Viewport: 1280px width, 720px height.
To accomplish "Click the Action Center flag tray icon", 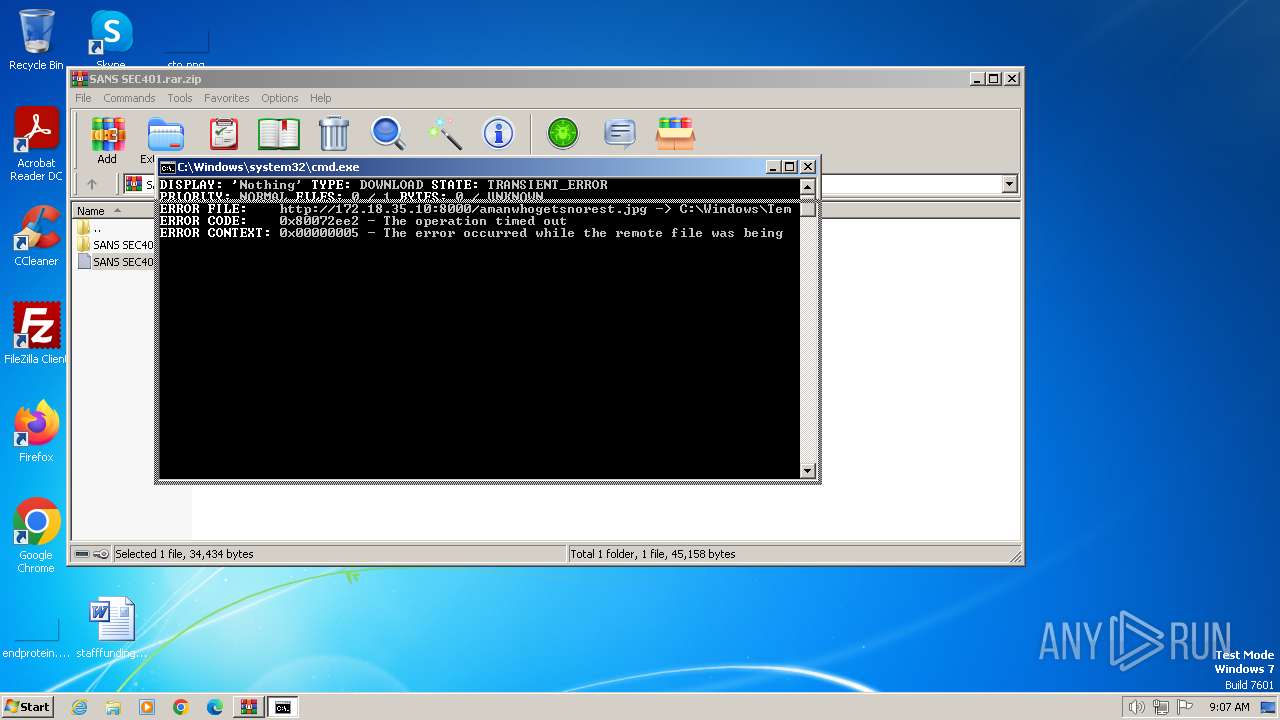I will click(x=1186, y=707).
